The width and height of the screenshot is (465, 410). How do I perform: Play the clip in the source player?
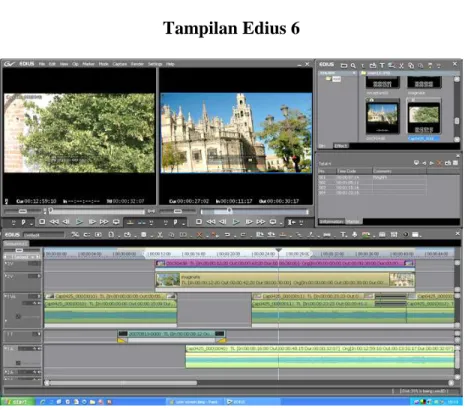pos(79,222)
